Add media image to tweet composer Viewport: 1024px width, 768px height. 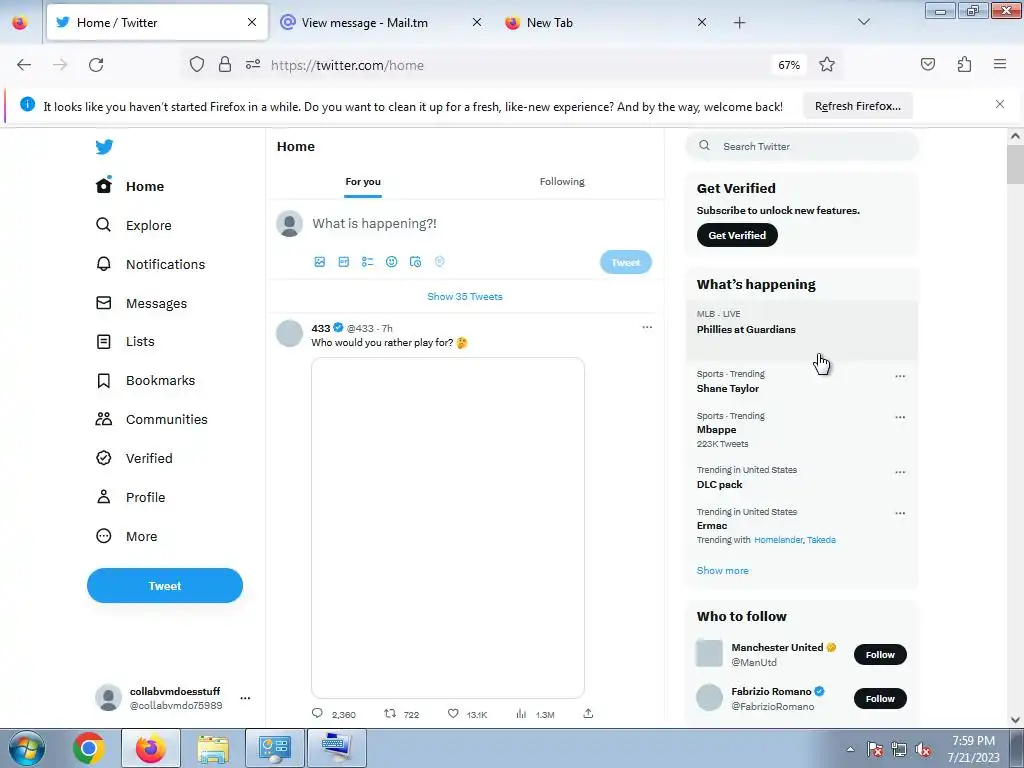(x=319, y=262)
